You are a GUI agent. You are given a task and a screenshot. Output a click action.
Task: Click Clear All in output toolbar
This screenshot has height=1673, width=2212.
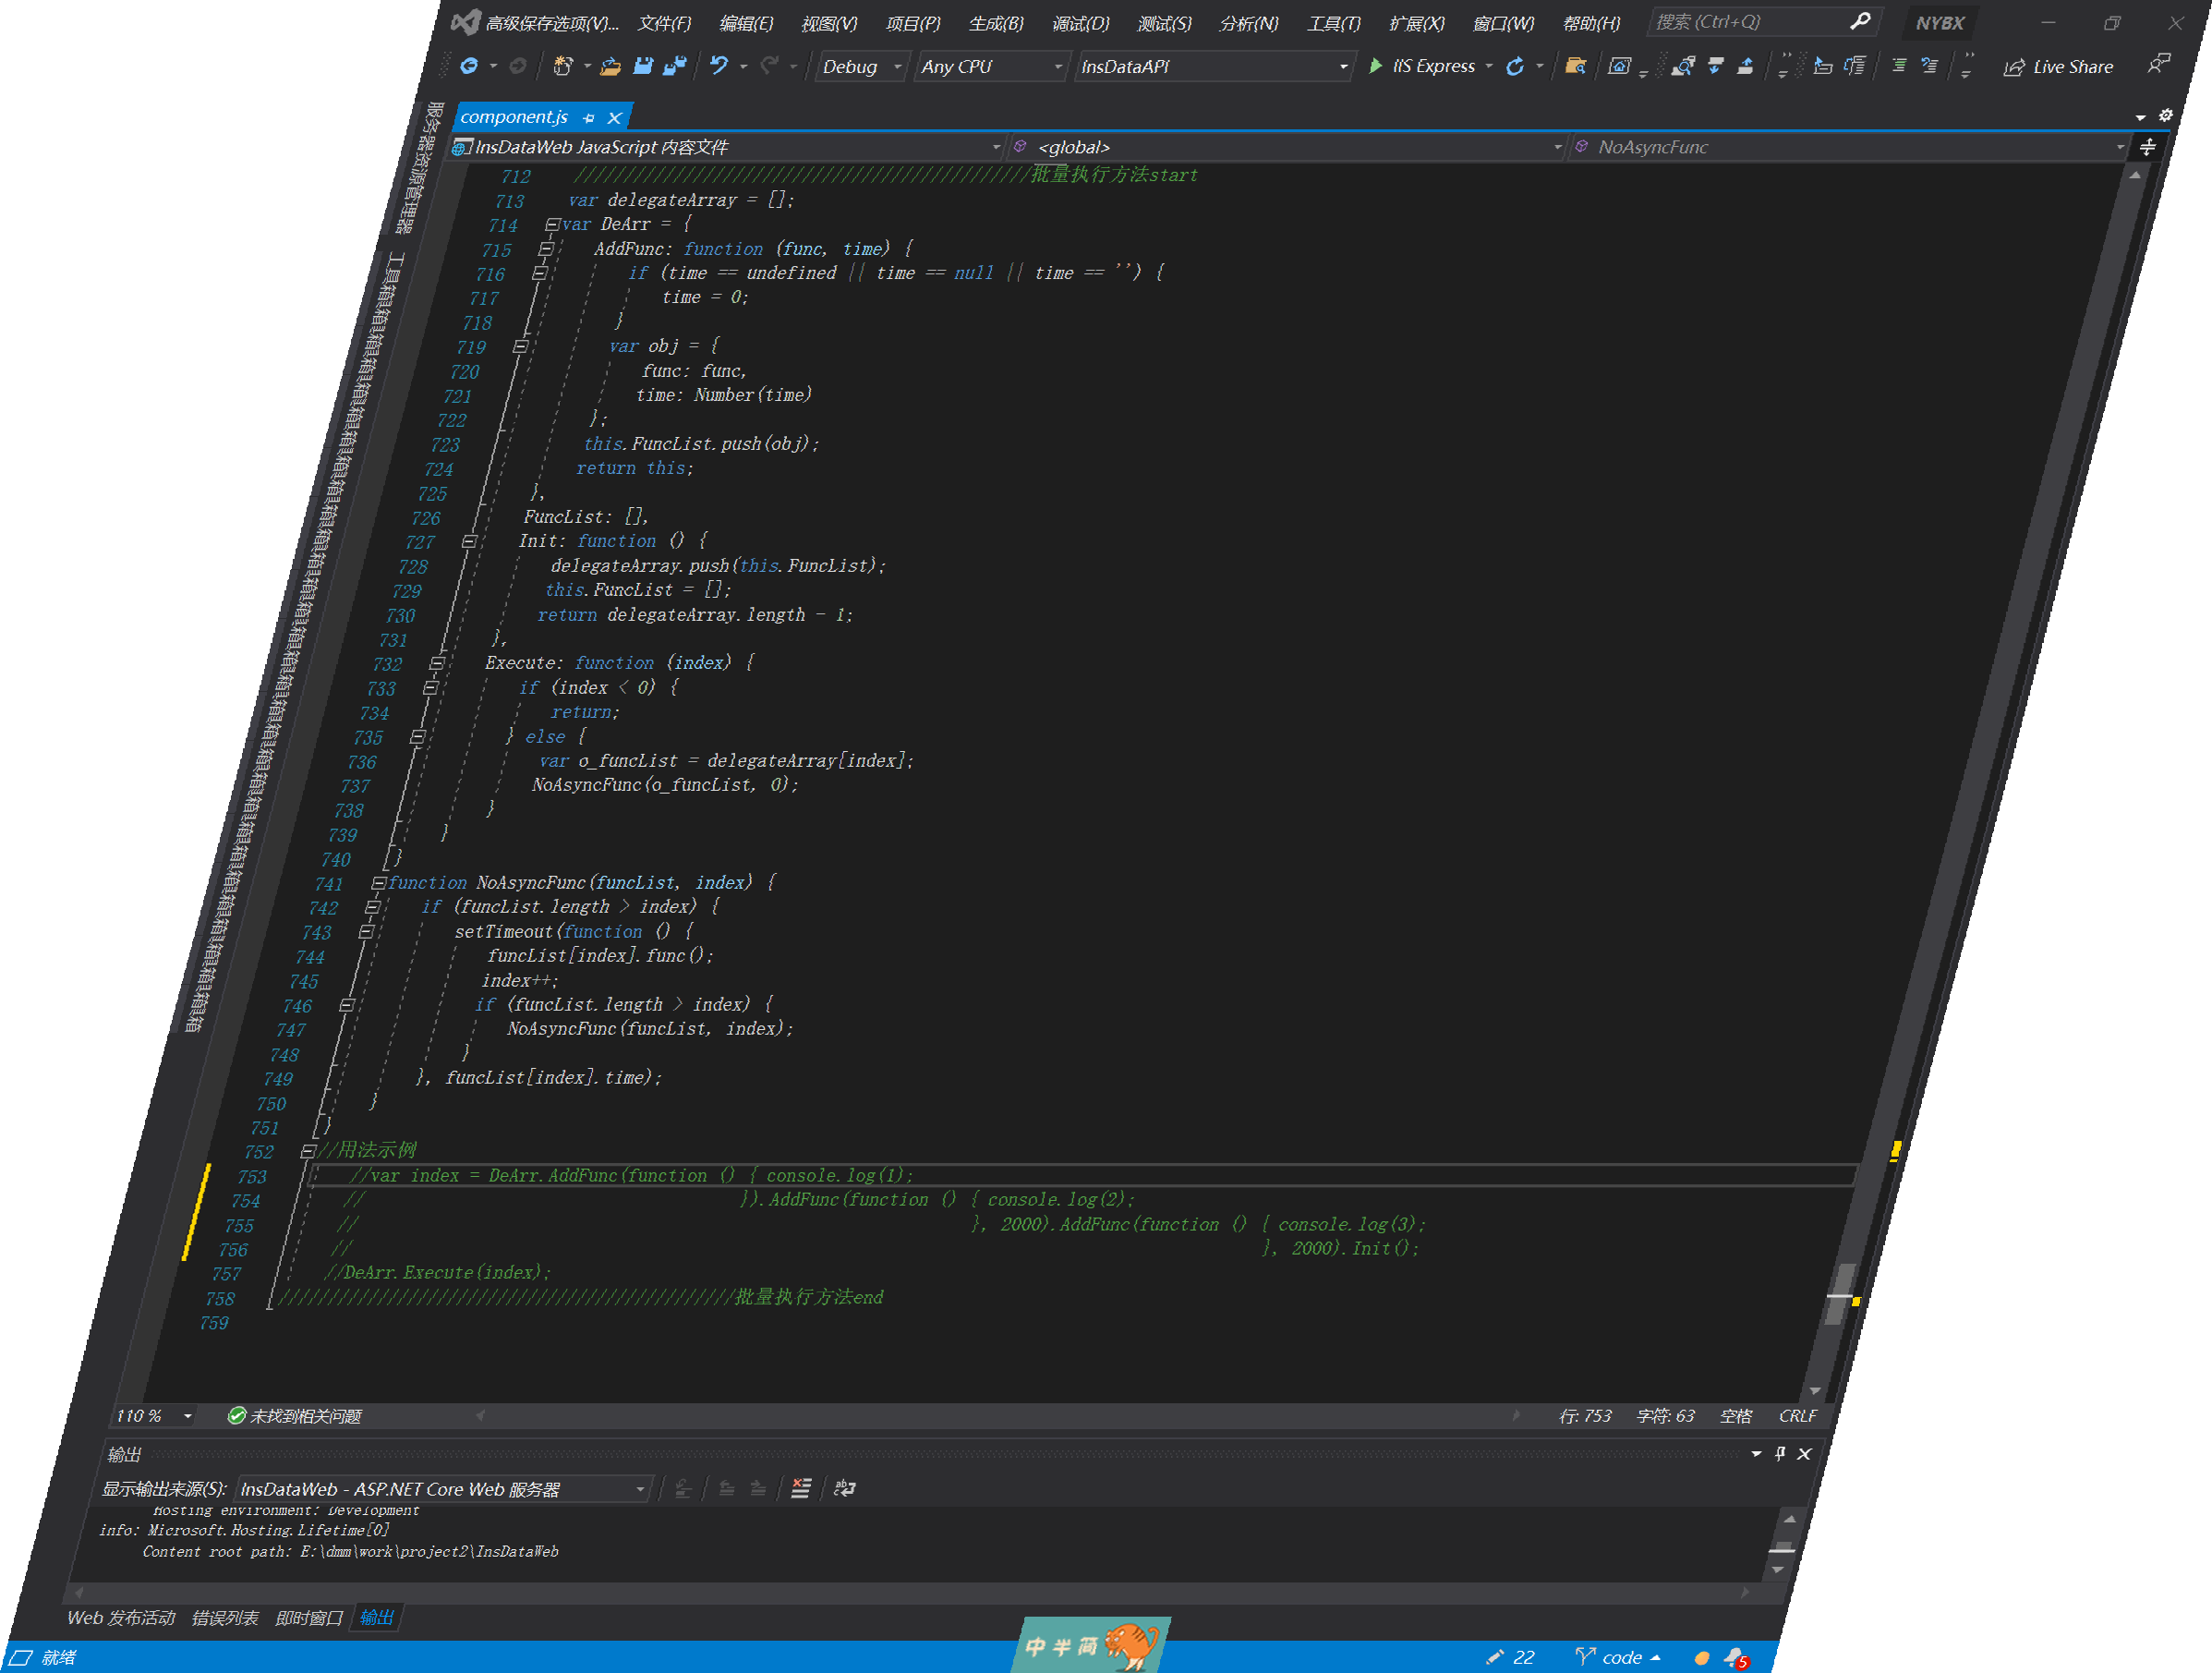801,1488
